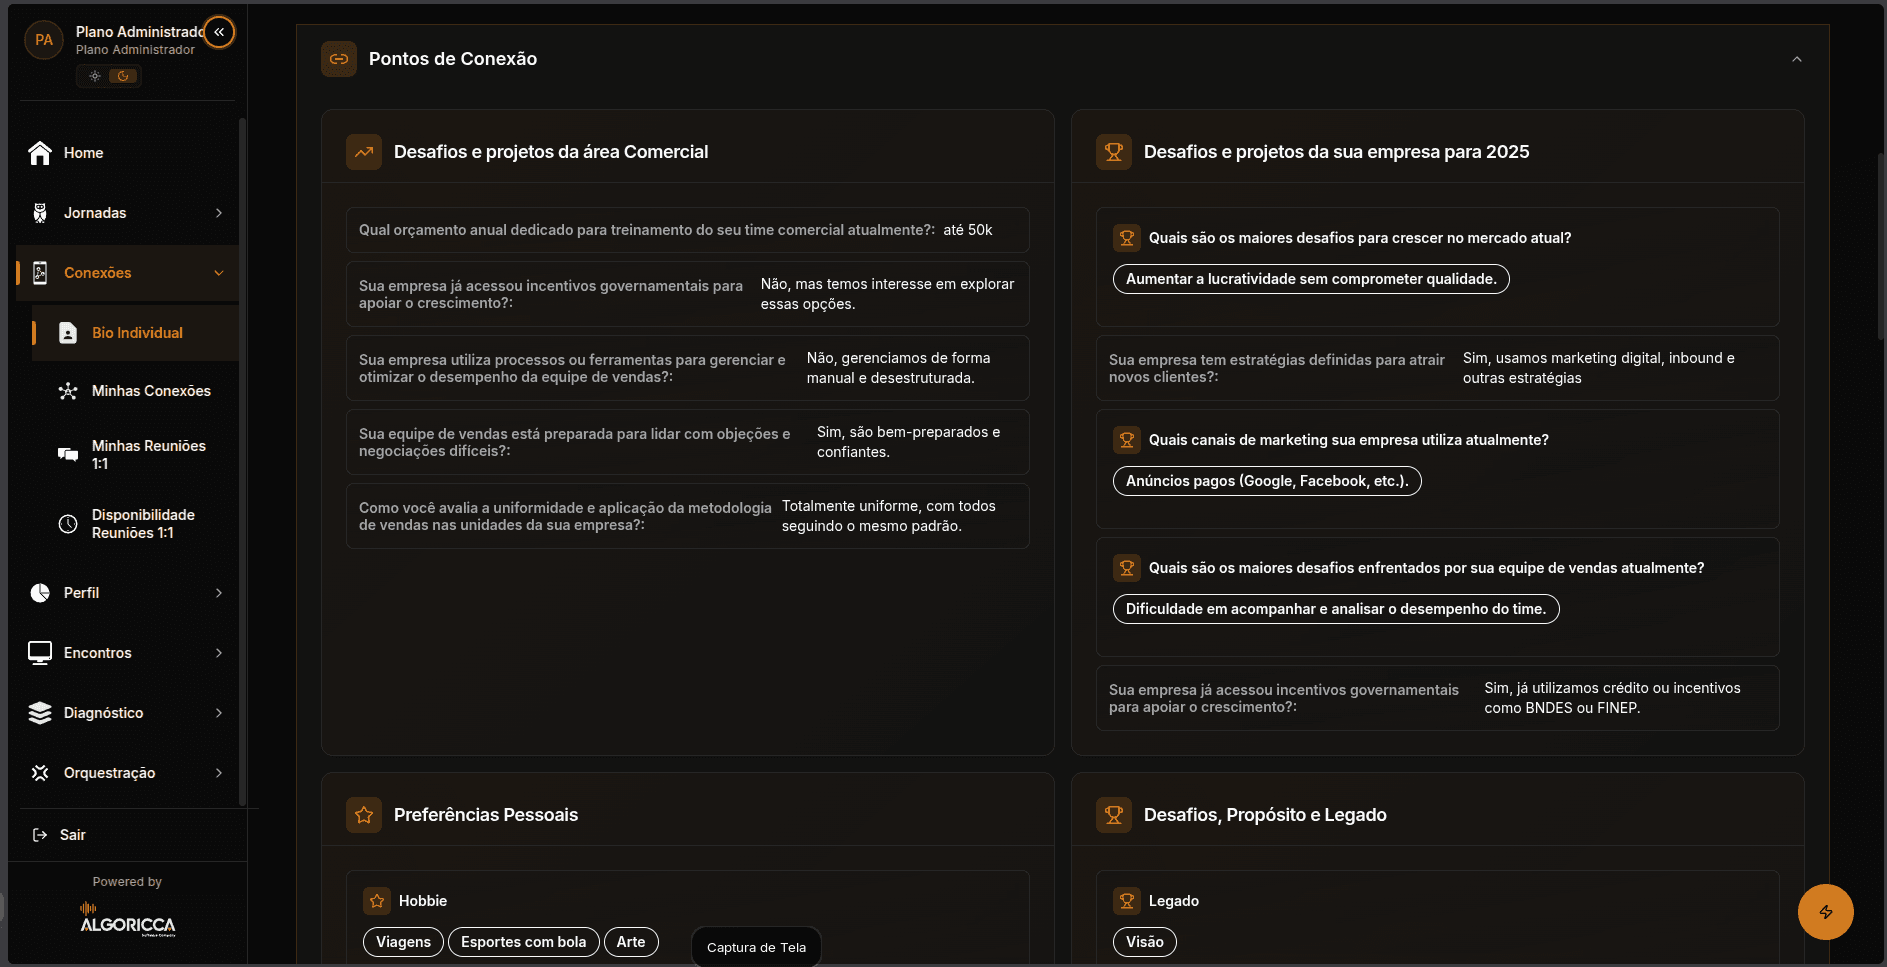The height and width of the screenshot is (967, 1887).
Task: Click the Minhas Reuniões 1:1 chat icon
Action: click(x=68, y=454)
